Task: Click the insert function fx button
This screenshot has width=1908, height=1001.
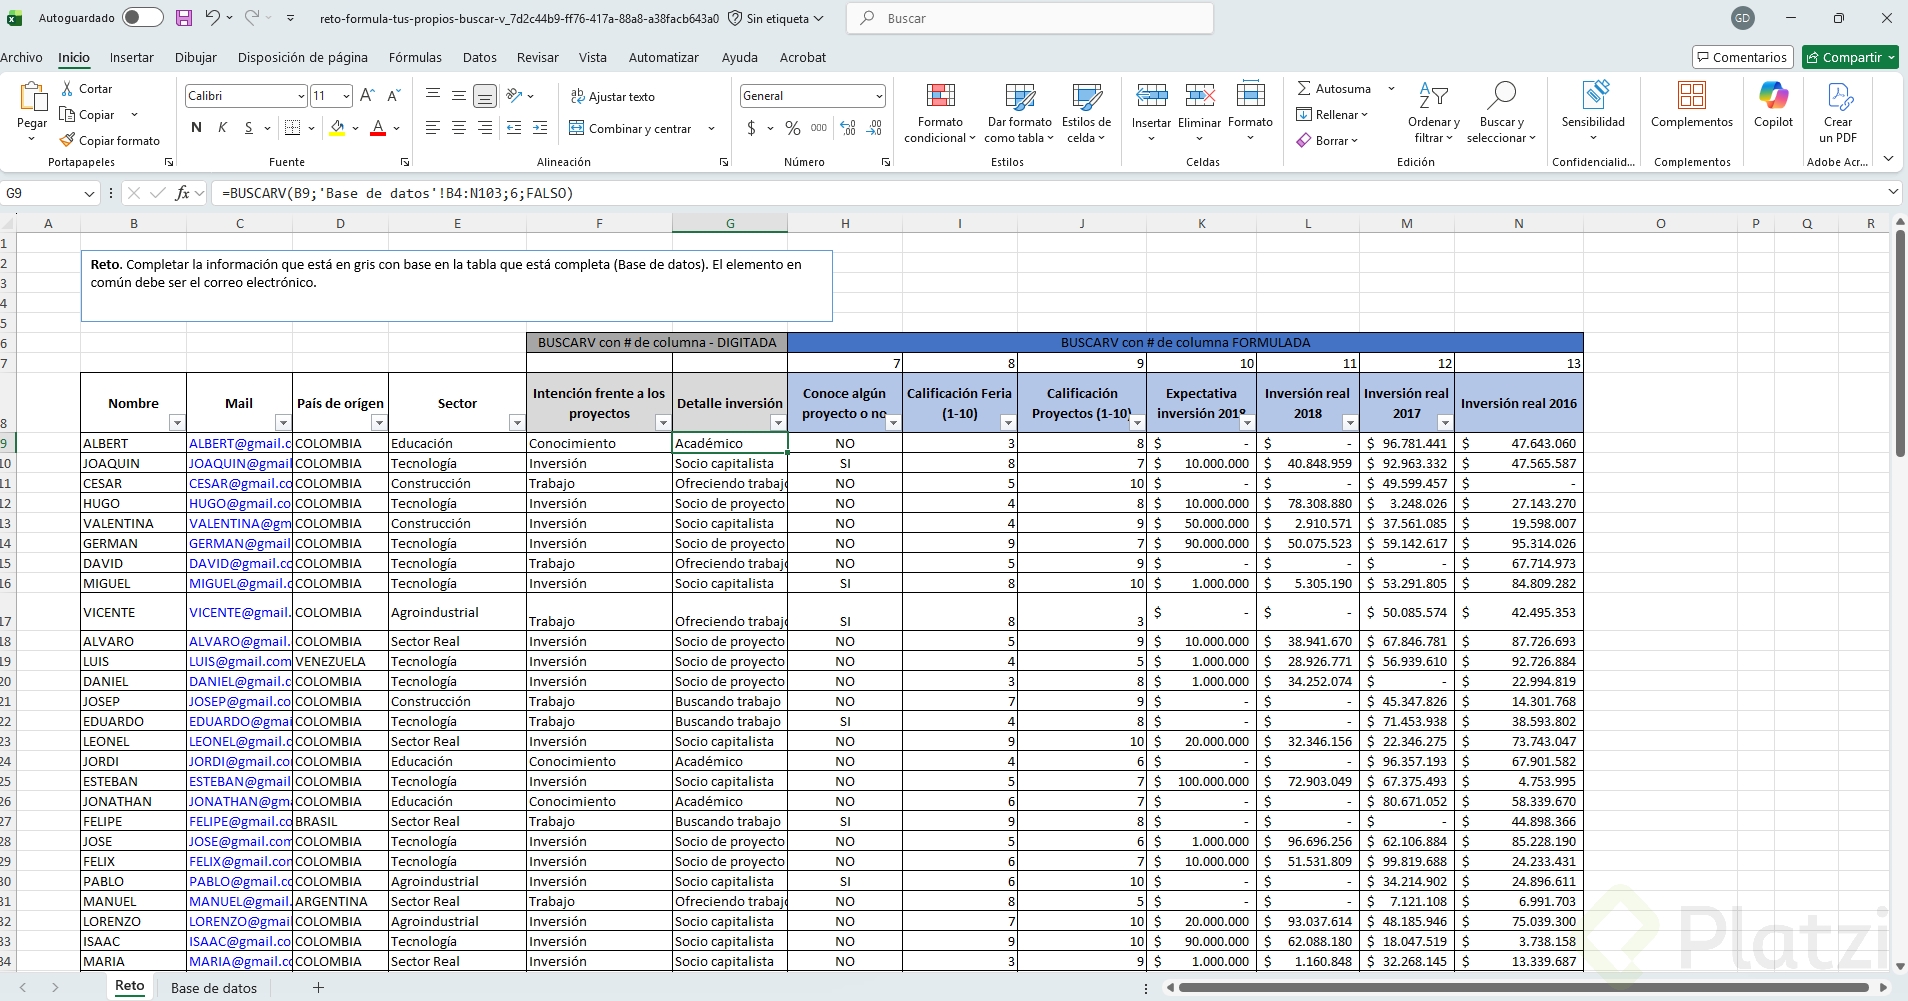Action: (x=182, y=193)
